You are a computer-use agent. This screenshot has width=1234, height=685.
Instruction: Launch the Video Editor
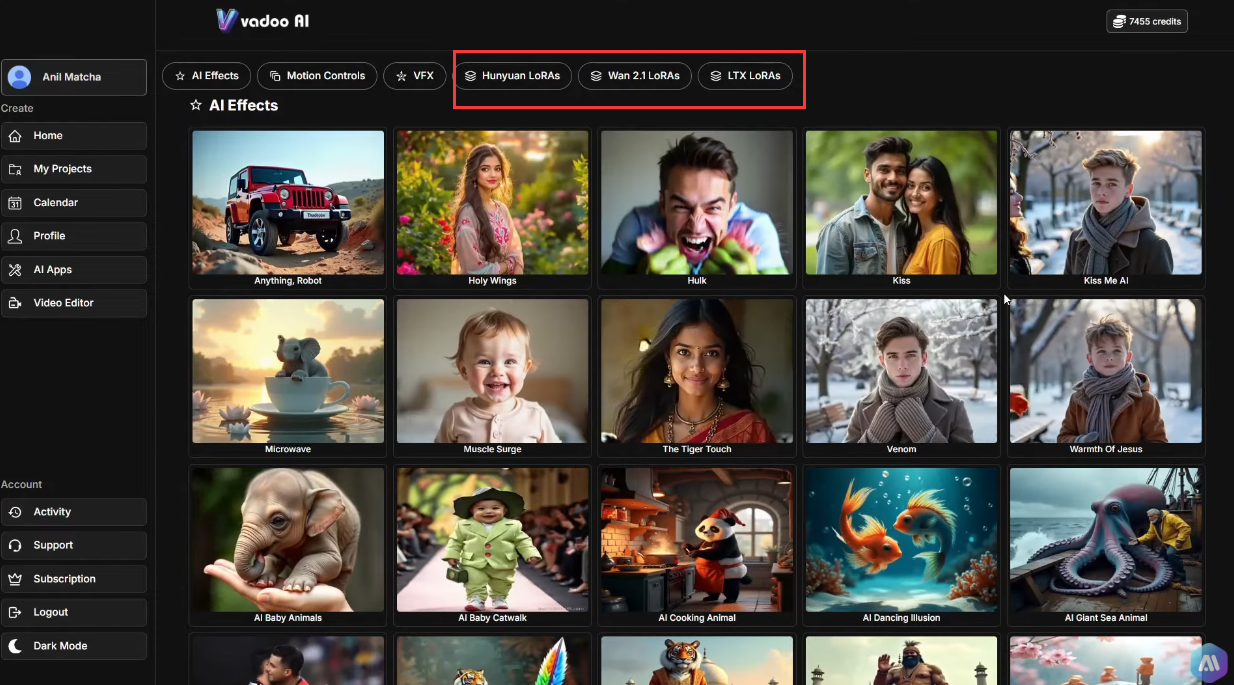click(74, 303)
